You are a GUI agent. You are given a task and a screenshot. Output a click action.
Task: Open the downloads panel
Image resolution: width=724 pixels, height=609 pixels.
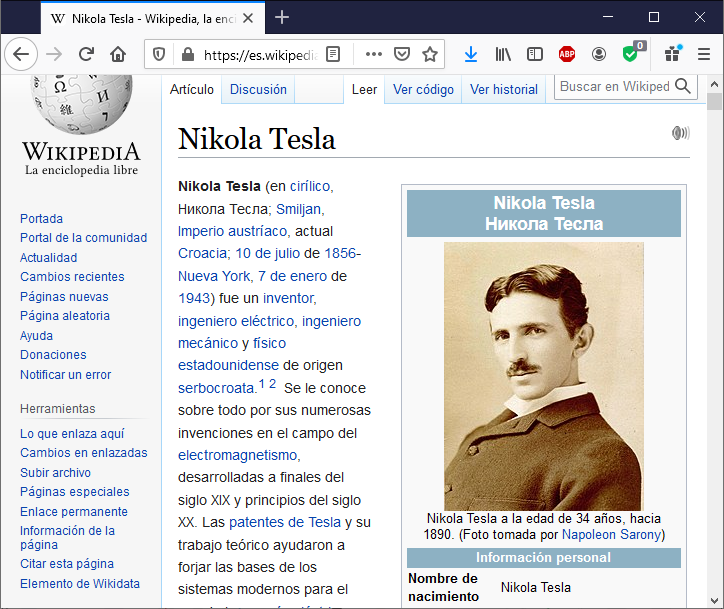coord(471,54)
